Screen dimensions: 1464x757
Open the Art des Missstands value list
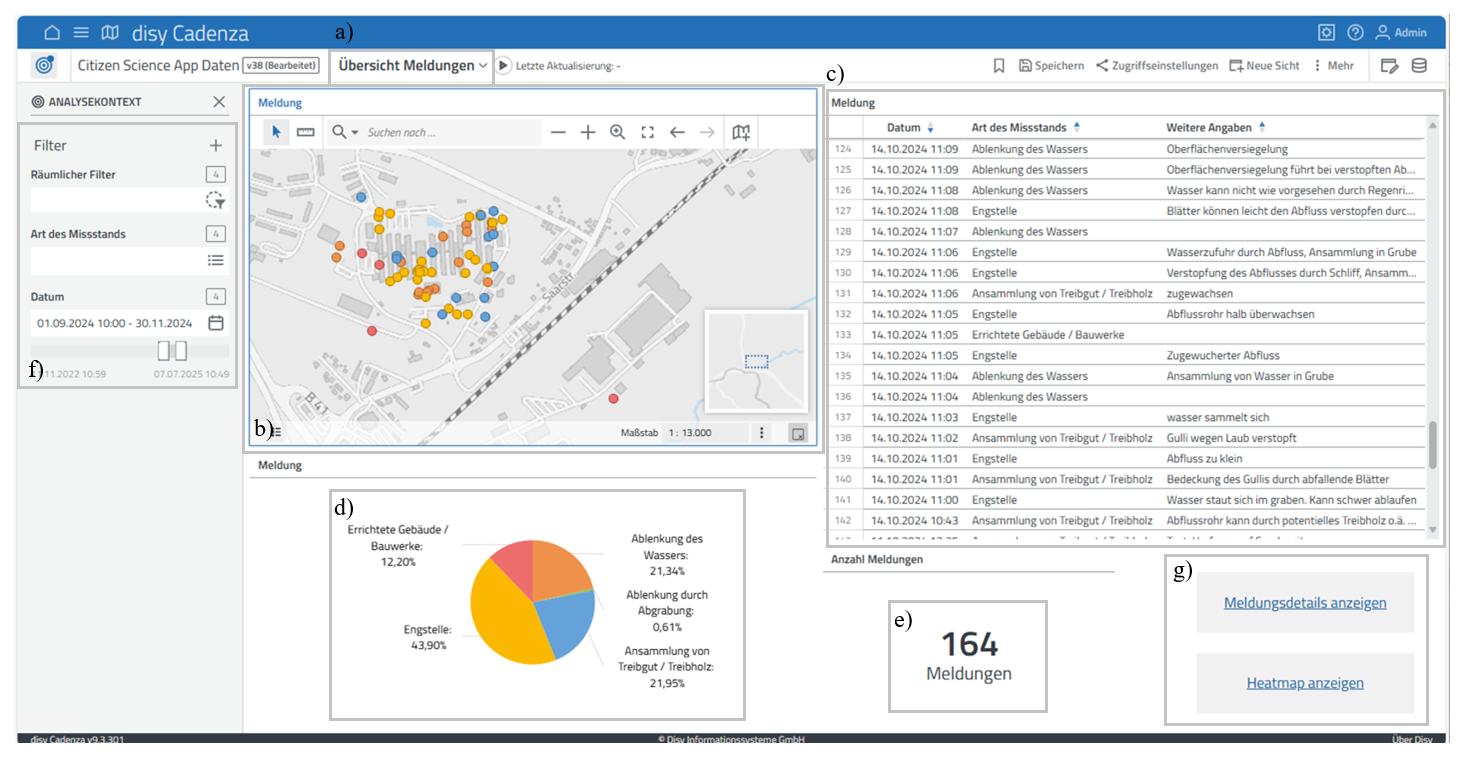click(x=216, y=260)
